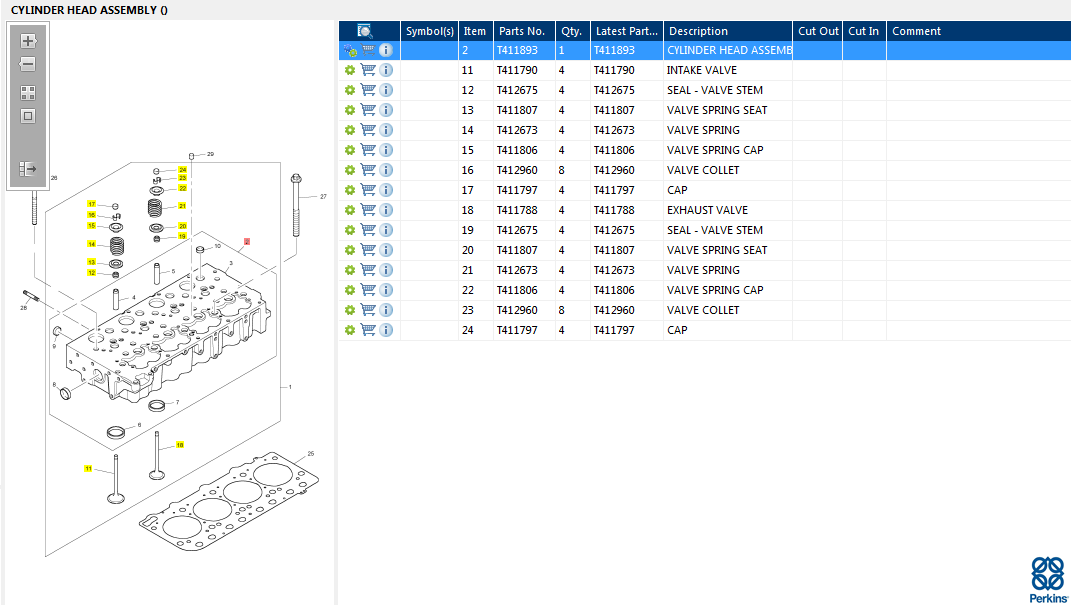Click the gear icon for item 16
Image resolution: width=1071 pixels, height=605 pixels.
coord(350,170)
